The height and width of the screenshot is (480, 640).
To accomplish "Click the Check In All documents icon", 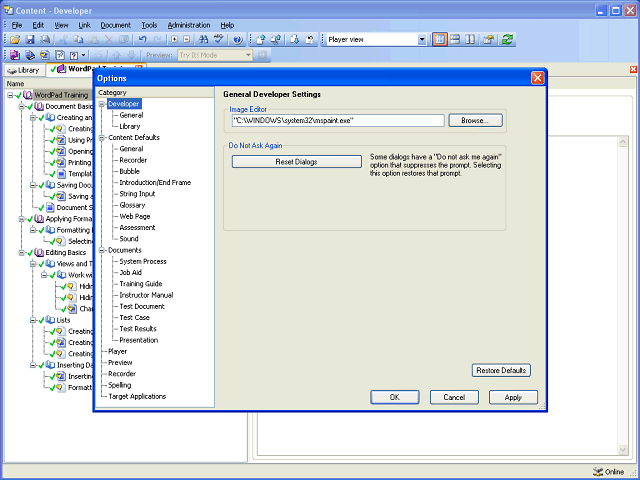I will click(x=276, y=40).
